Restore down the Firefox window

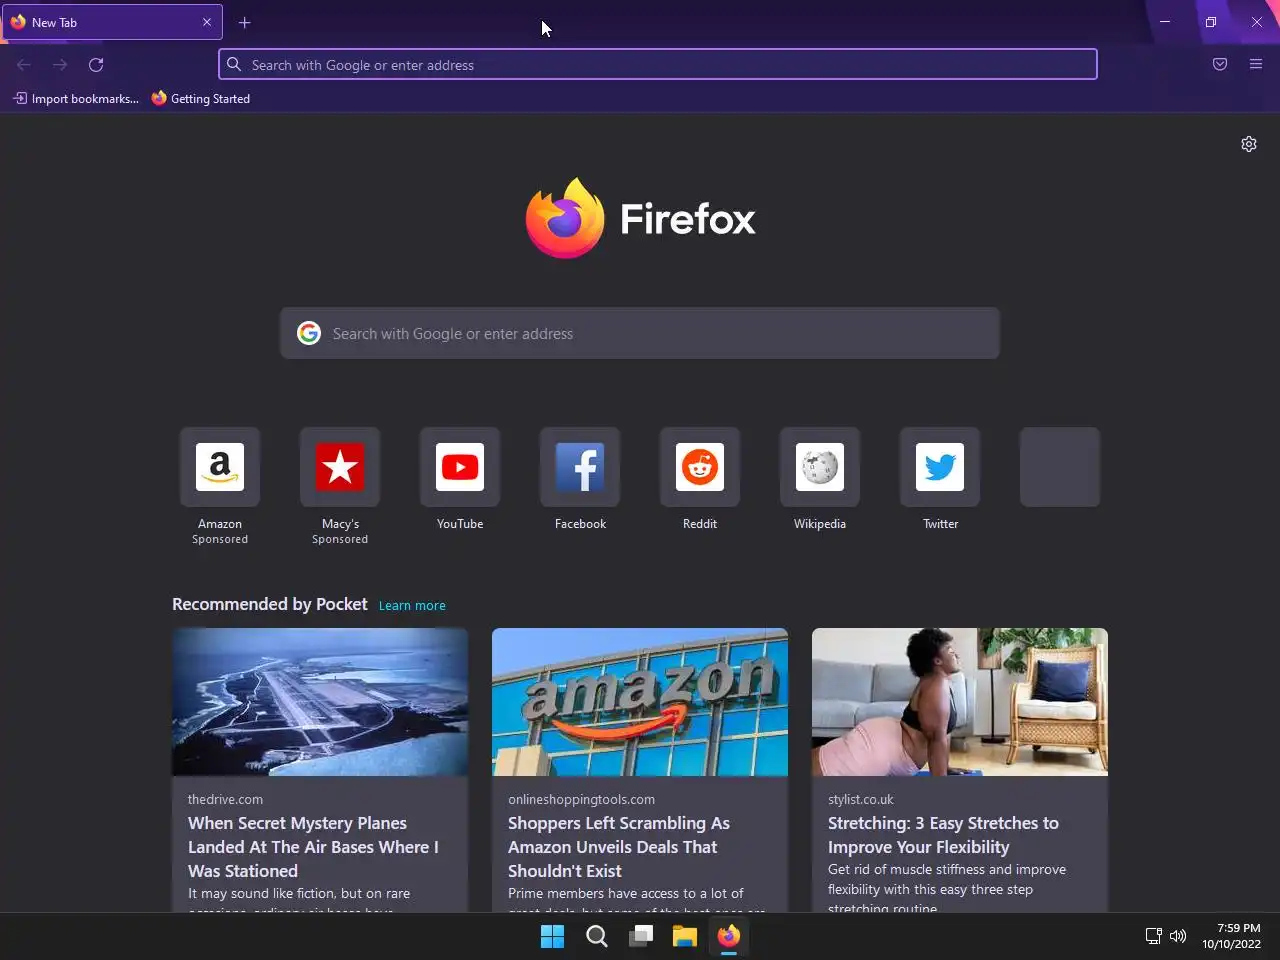pyautogui.click(x=1211, y=22)
